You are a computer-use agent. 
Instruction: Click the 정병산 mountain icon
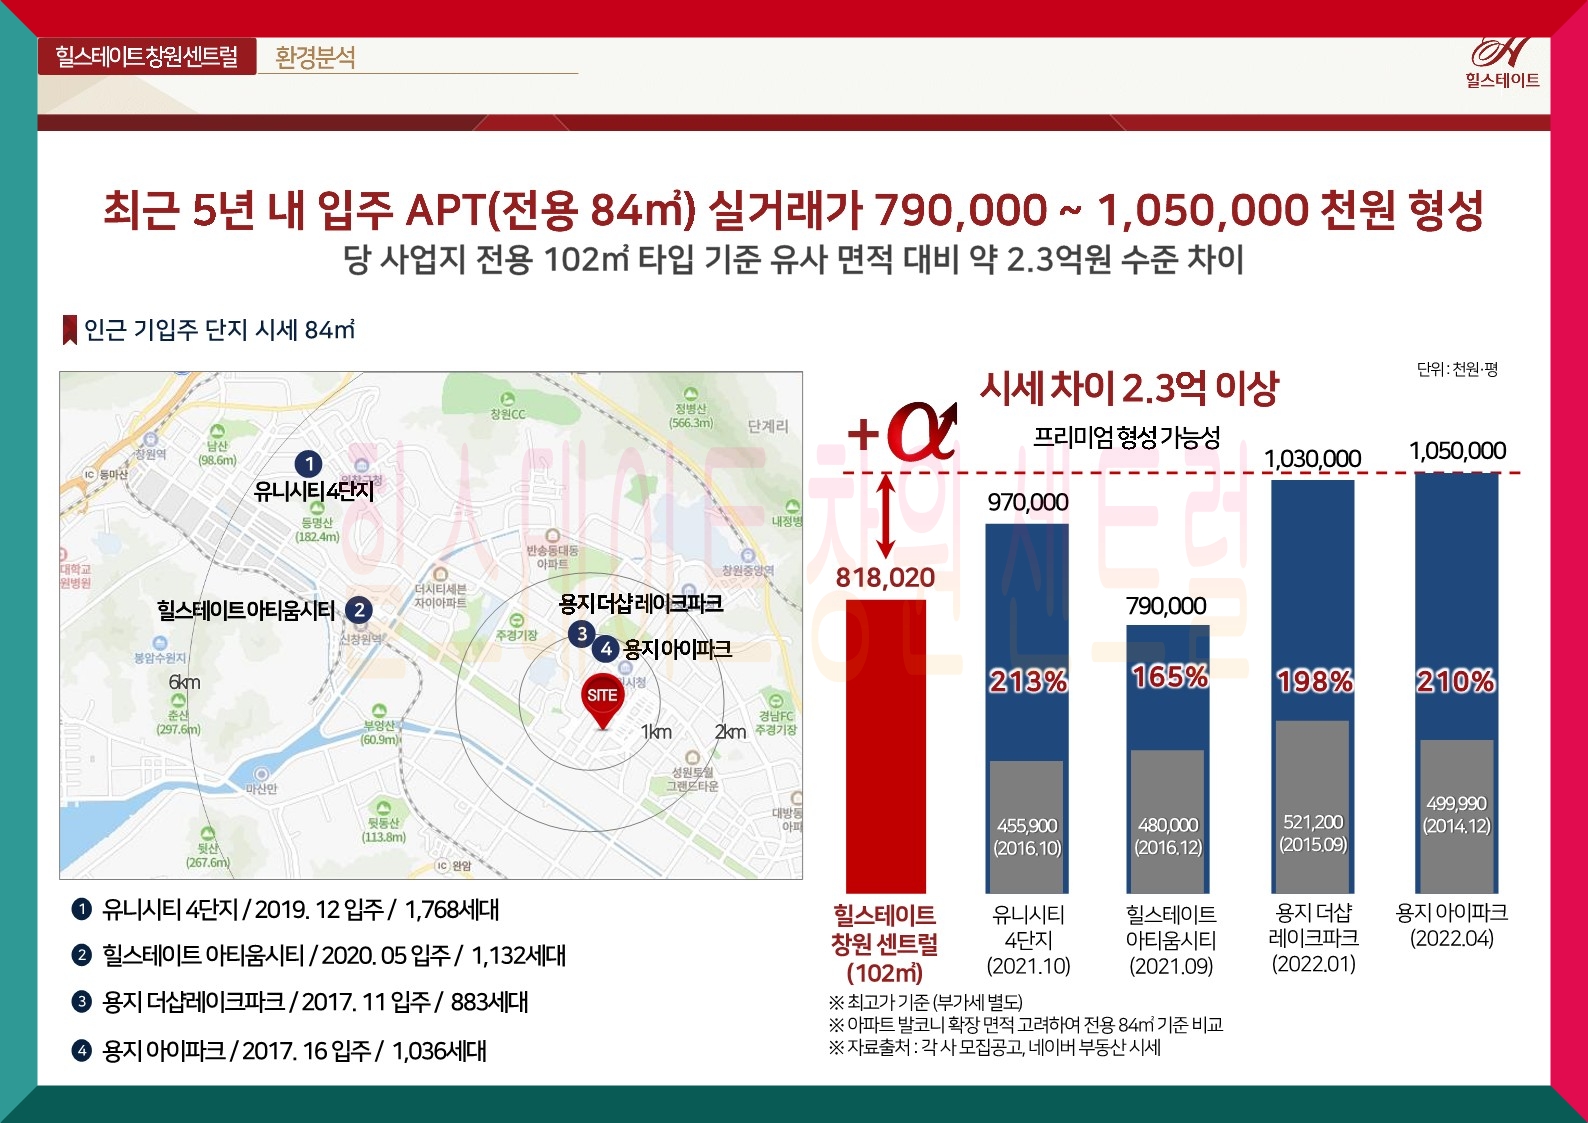point(690,395)
